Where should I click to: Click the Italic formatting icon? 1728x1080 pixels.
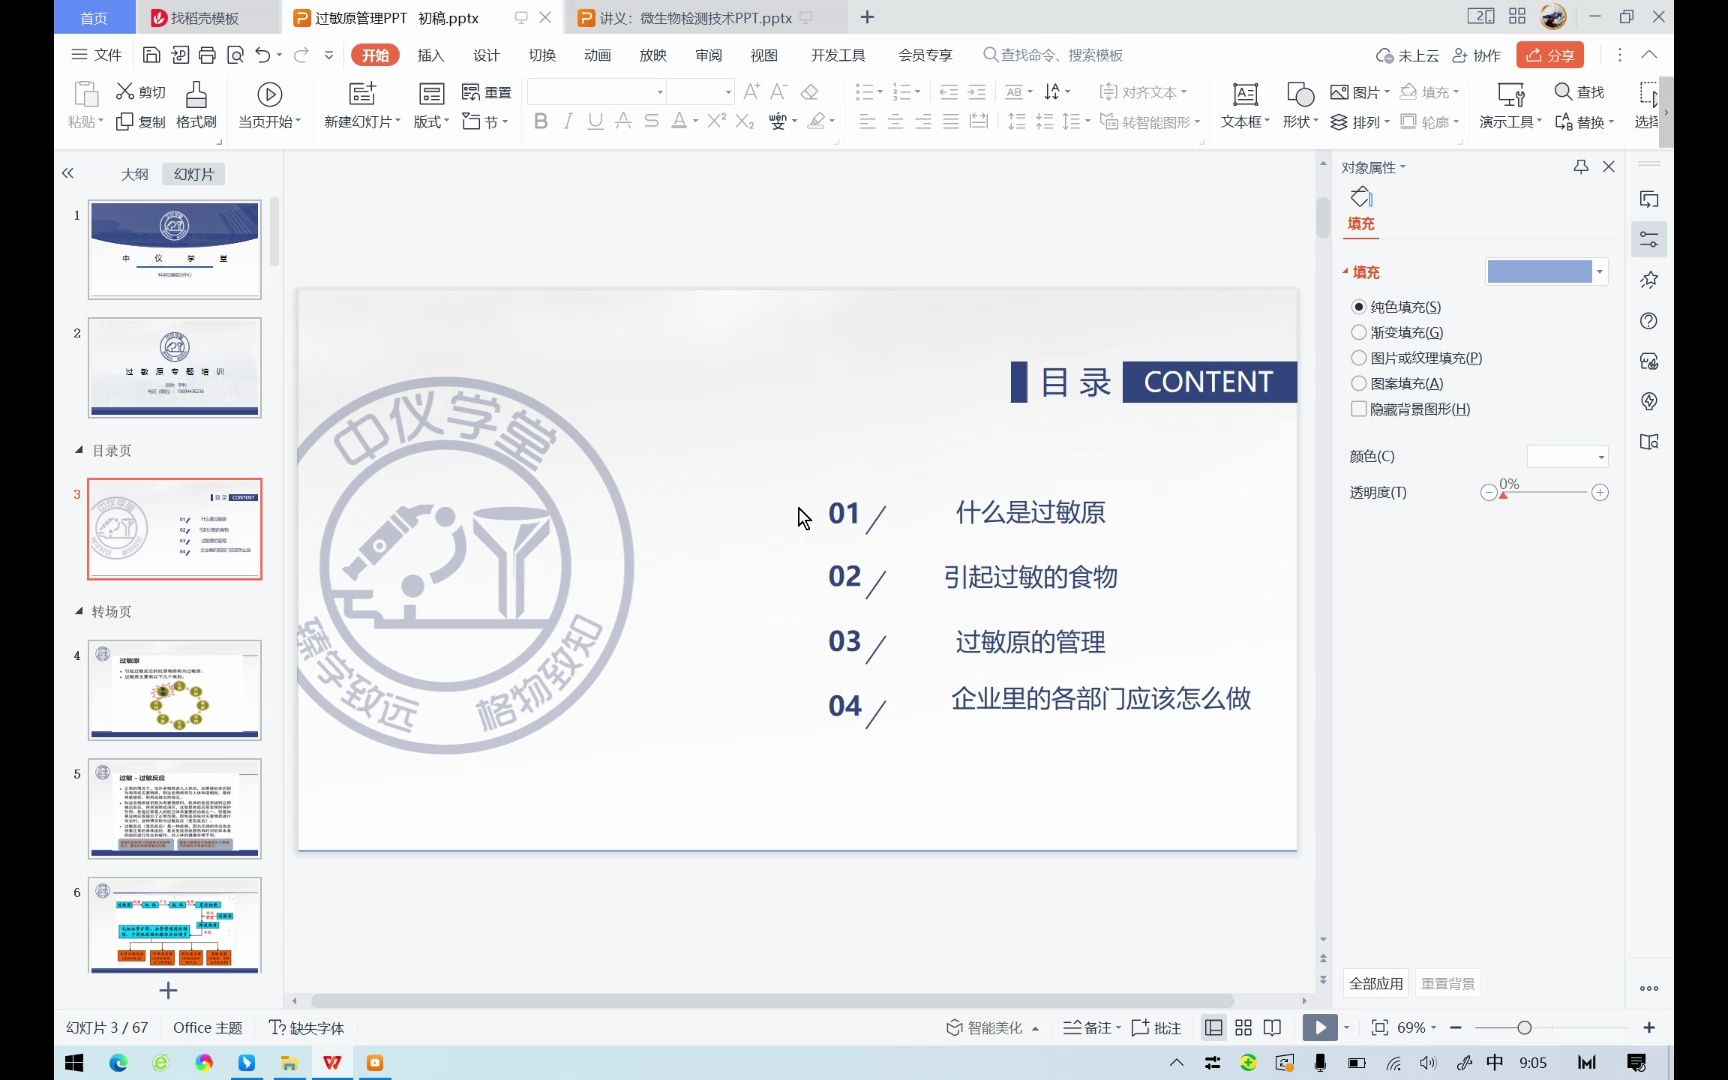coord(568,121)
